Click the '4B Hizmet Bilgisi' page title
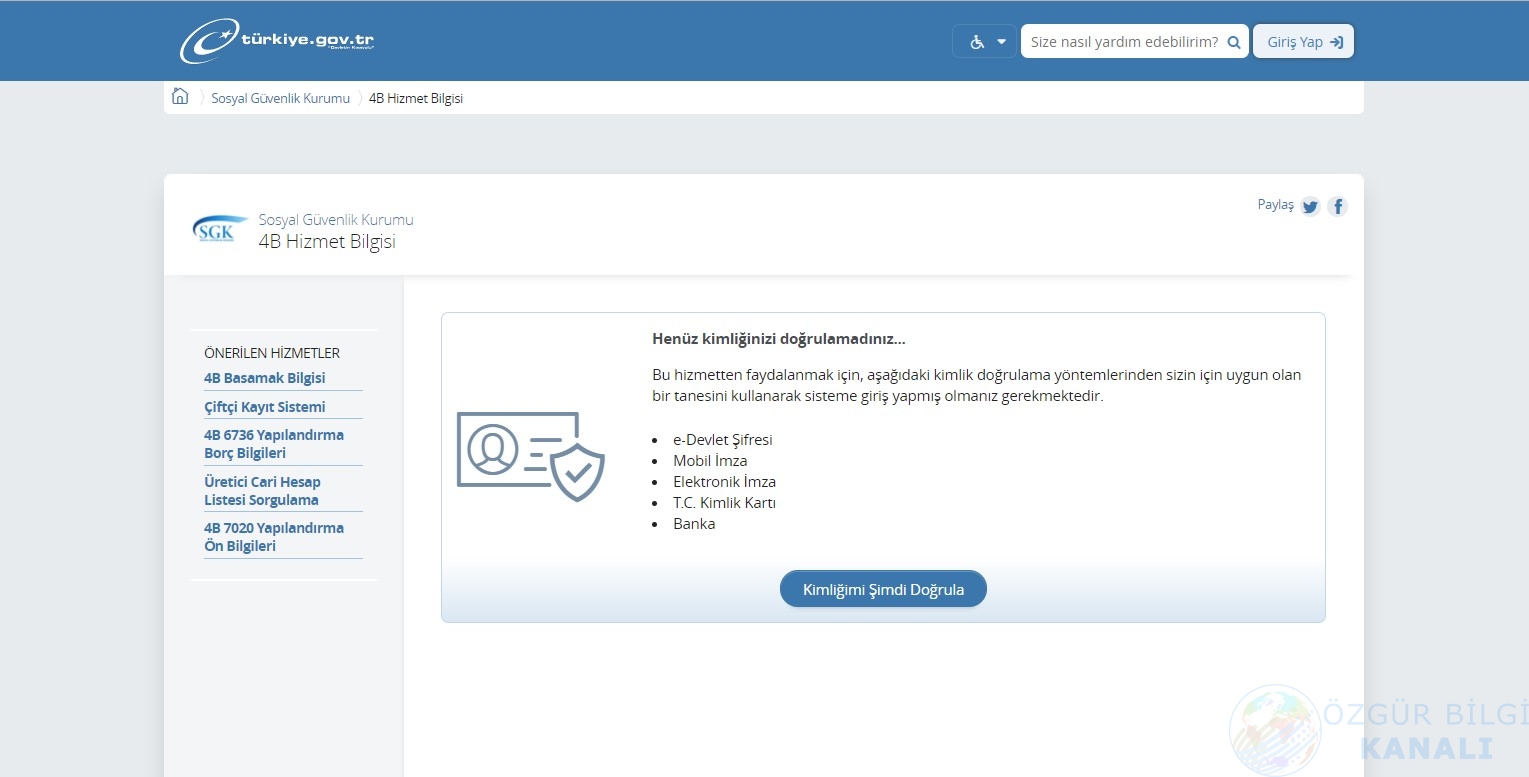 327,242
